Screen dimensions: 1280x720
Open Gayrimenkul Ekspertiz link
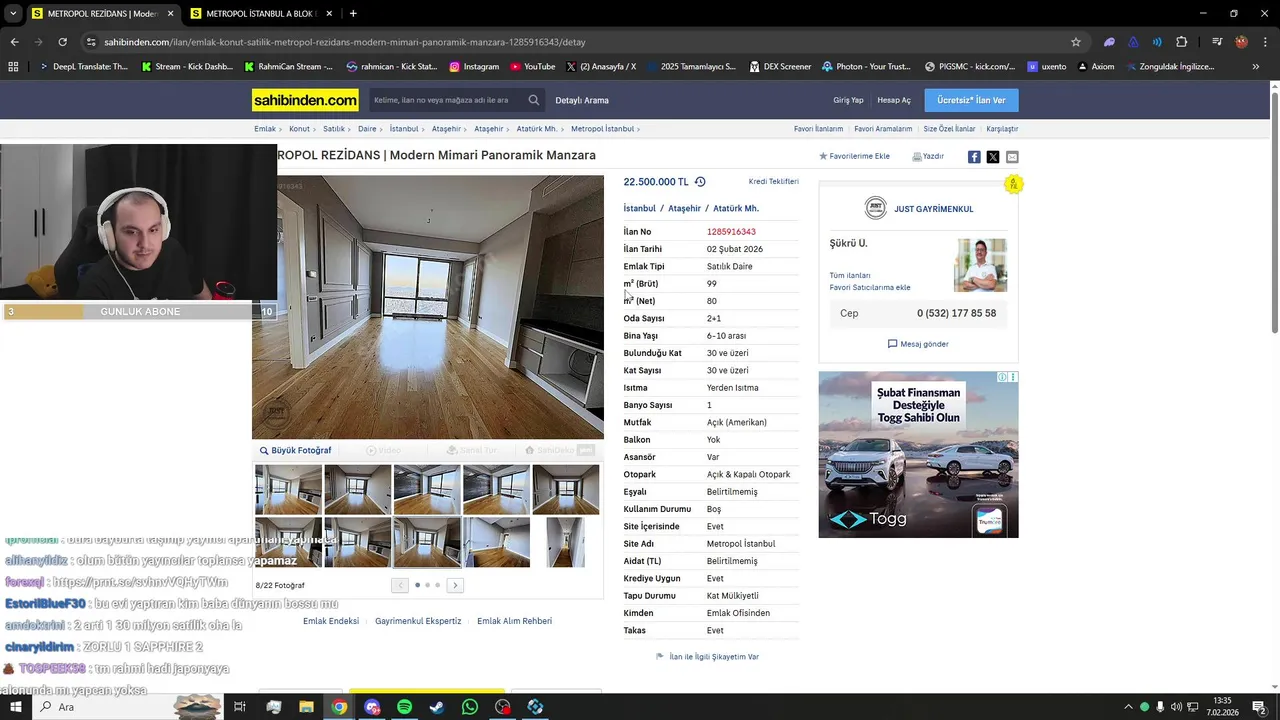pos(418,621)
